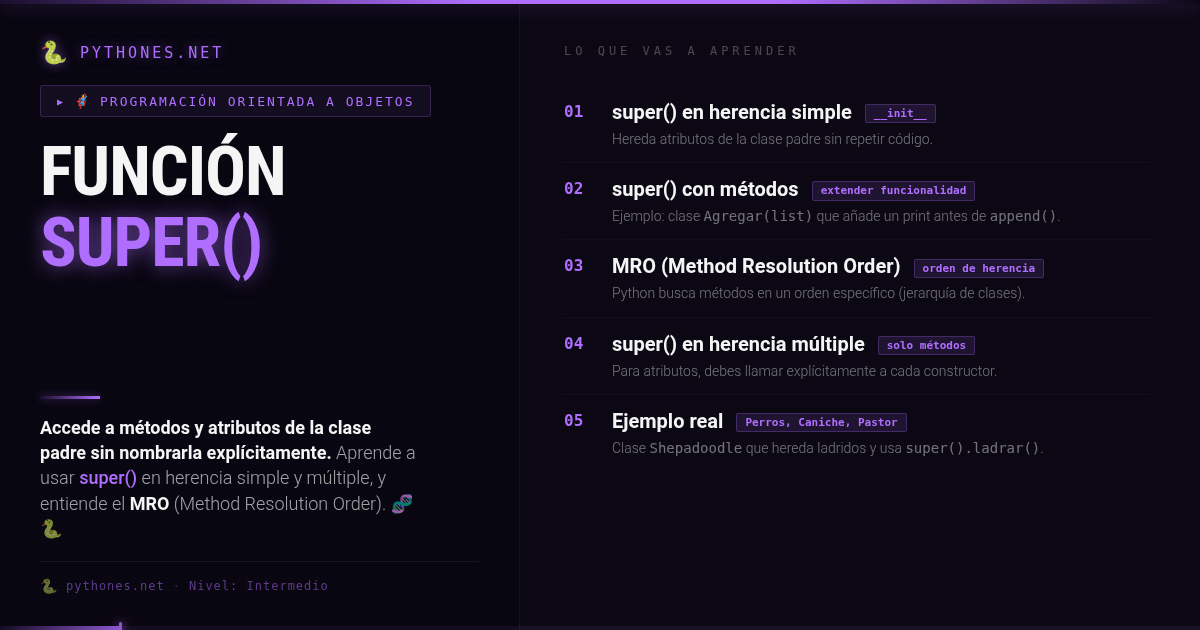The width and height of the screenshot is (1200, 630).
Task: Open the LO QUE VAS A APRENDER section
Action: pos(681,50)
